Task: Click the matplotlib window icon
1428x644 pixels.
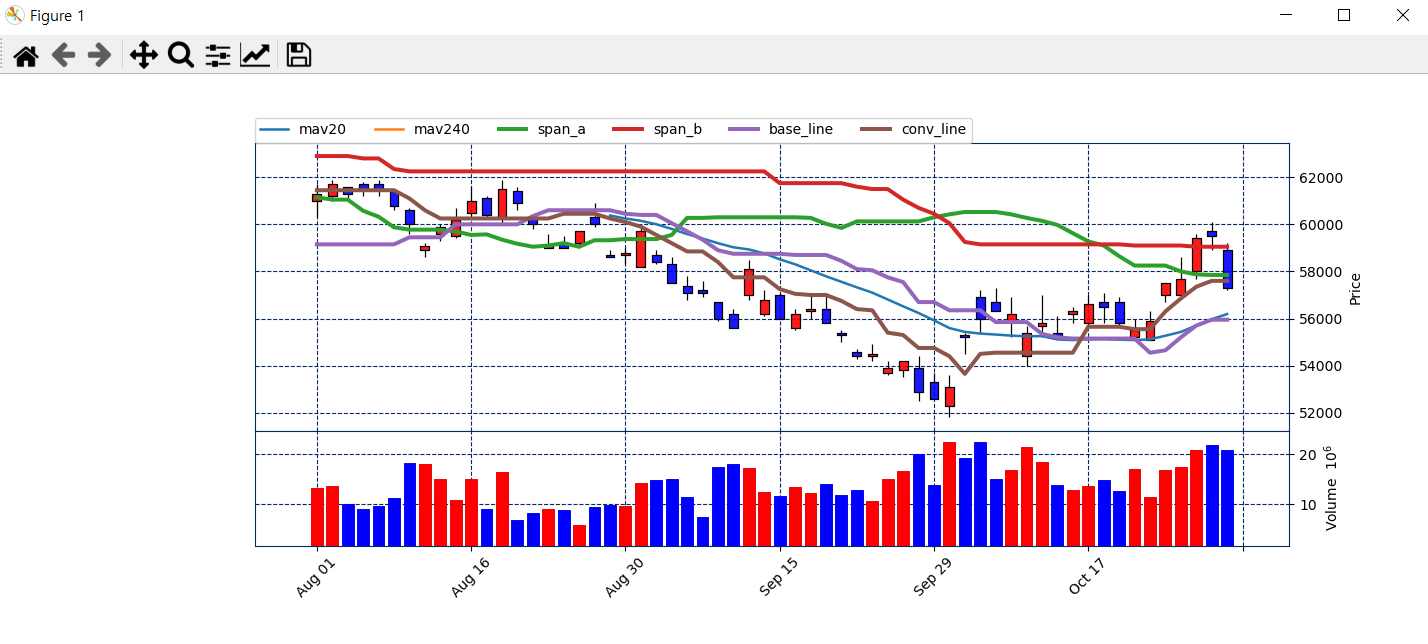Action: [15, 15]
